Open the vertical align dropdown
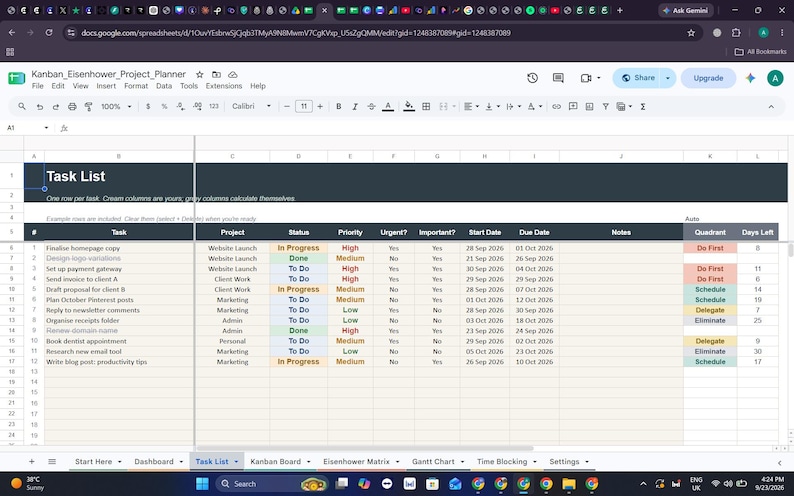The width and height of the screenshot is (794, 496). click(492, 106)
